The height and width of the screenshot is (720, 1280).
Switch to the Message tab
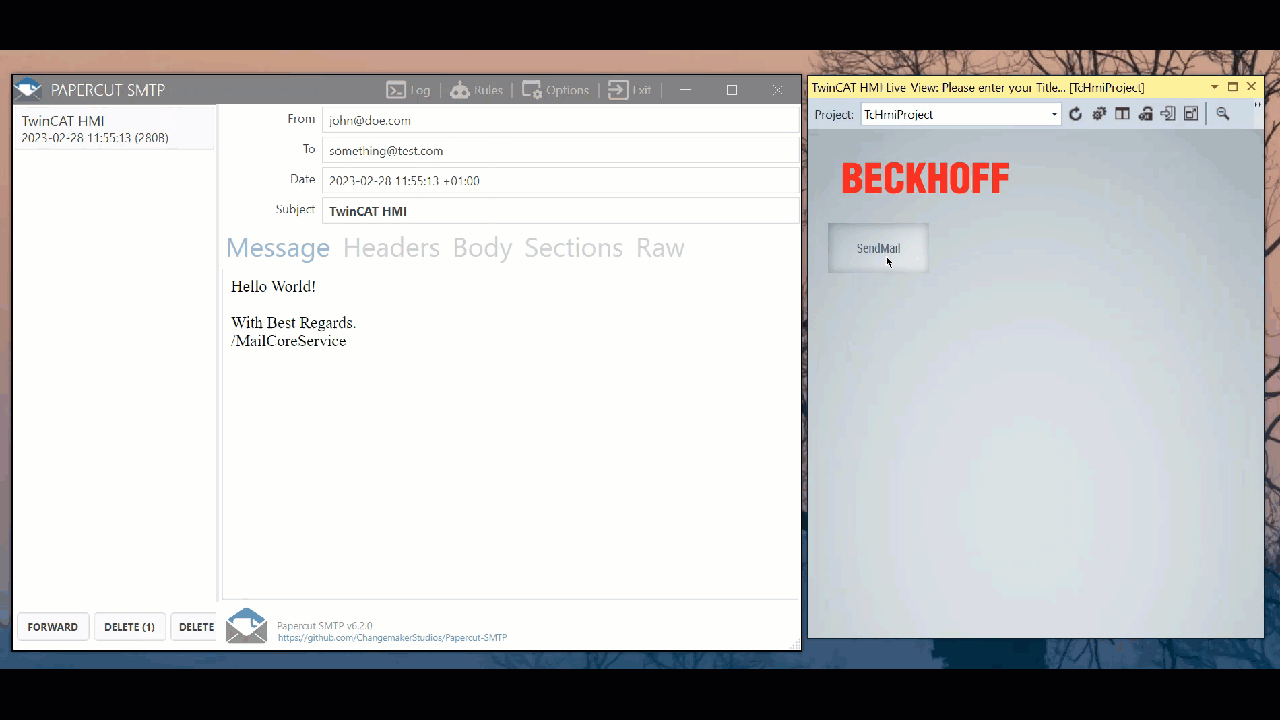[x=278, y=248]
